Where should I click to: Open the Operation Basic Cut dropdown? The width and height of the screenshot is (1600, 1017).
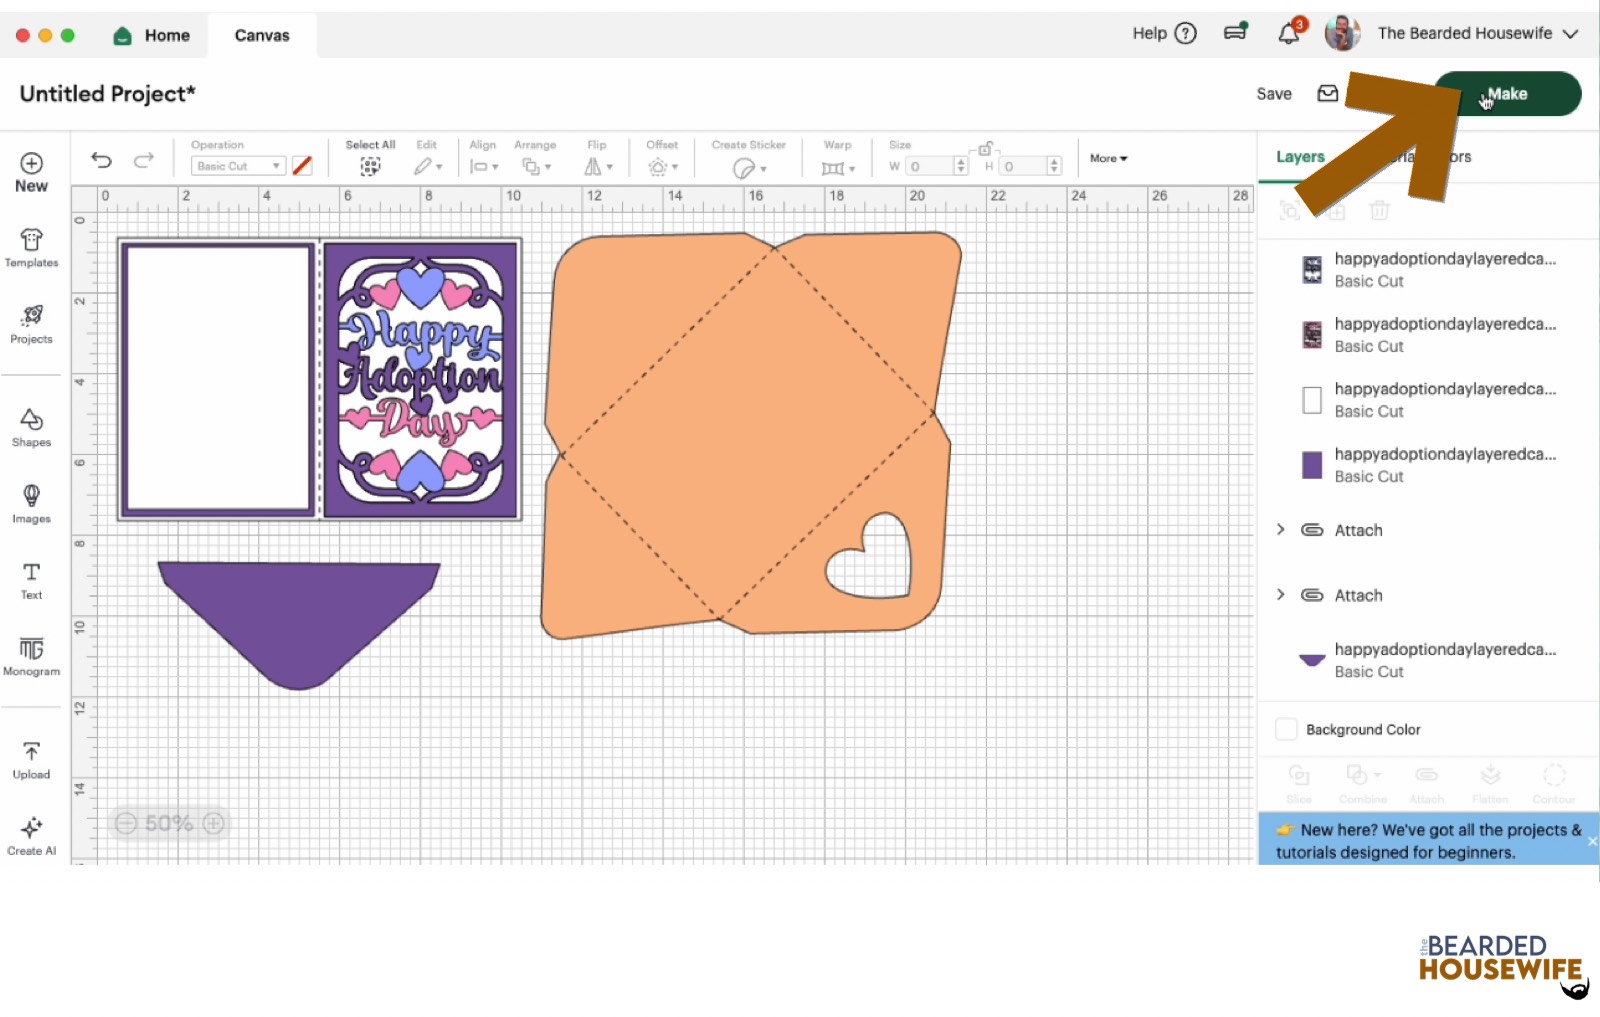[x=238, y=166]
